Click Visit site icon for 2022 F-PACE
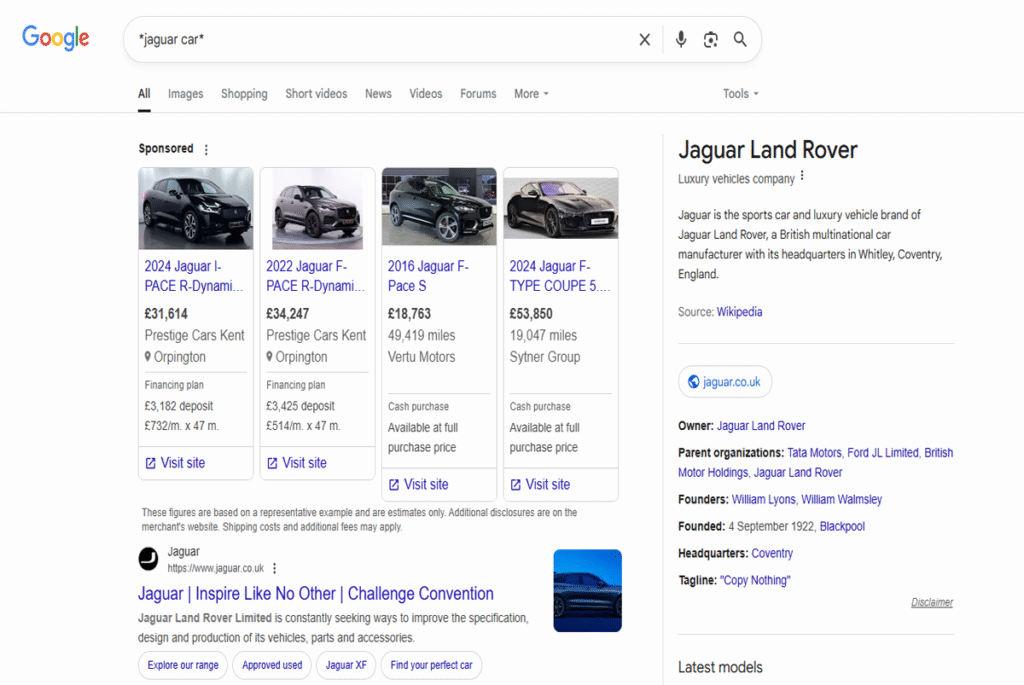The image size is (1024, 685). click(272, 463)
